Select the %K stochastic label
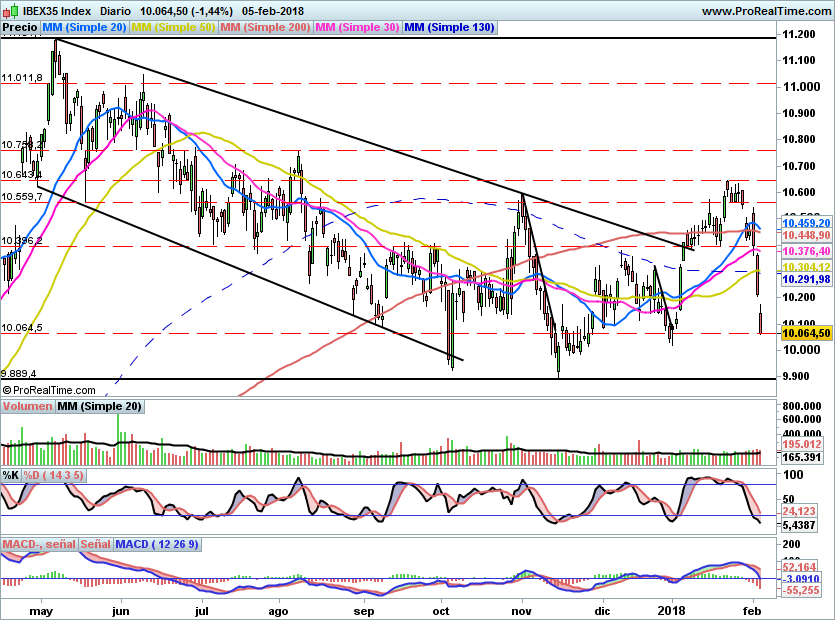This screenshot has height=620, width=835. tap(11, 475)
